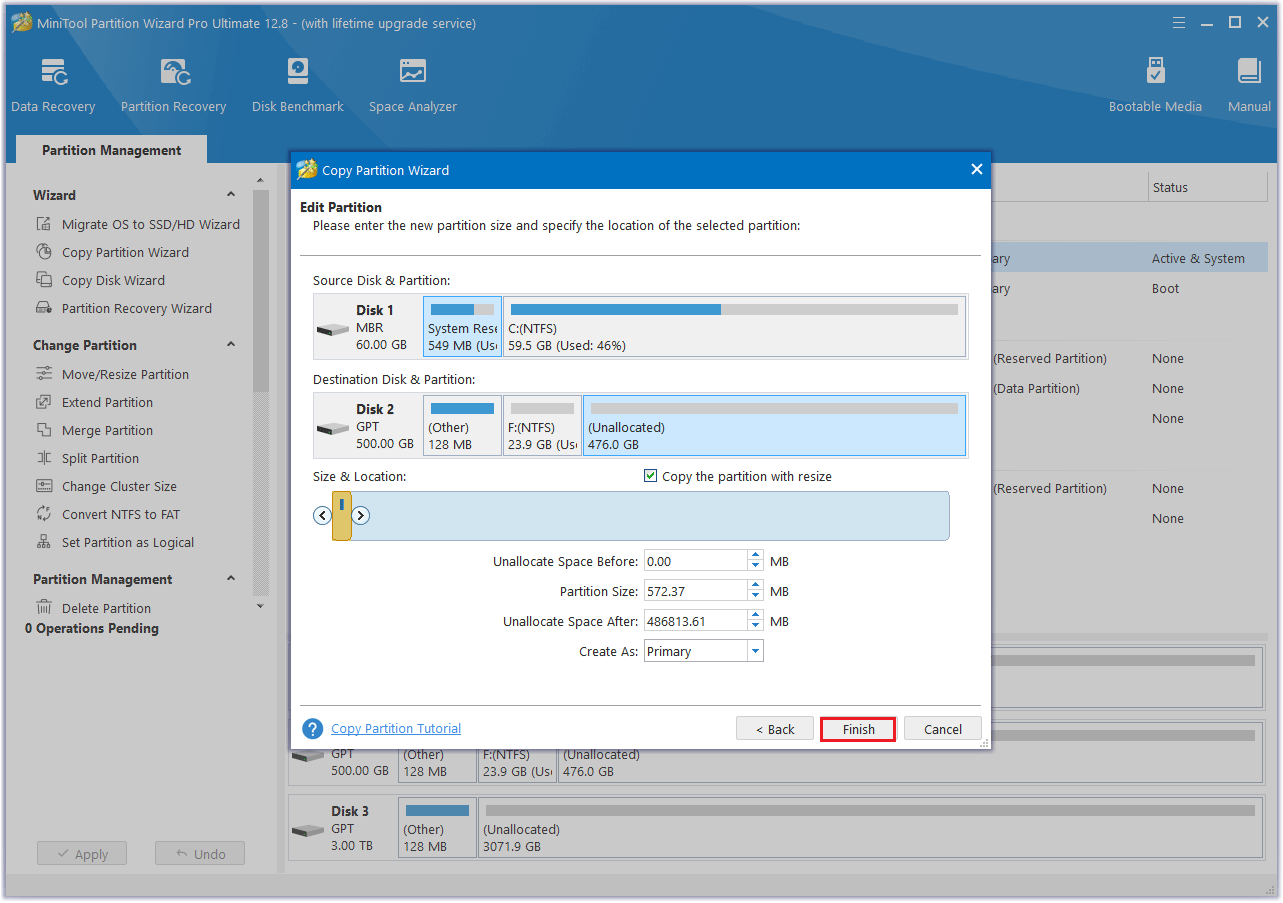This screenshot has width=1283, height=903.
Task: Go back with the < Back button
Action: pos(775,729)
